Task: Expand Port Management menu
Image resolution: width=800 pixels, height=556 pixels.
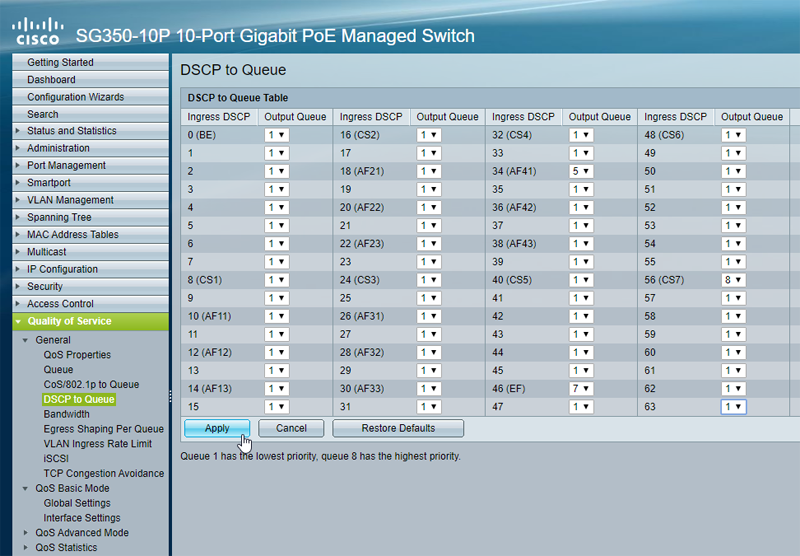Action: [90, 166]
